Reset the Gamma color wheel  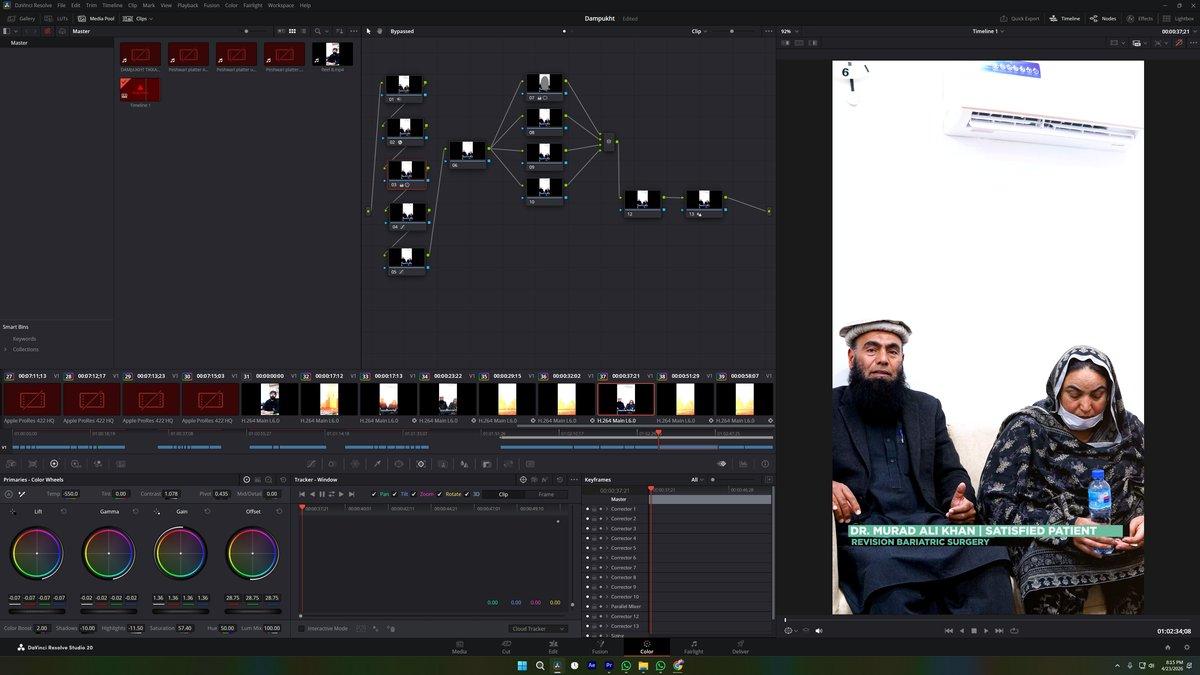click(136, 511)
